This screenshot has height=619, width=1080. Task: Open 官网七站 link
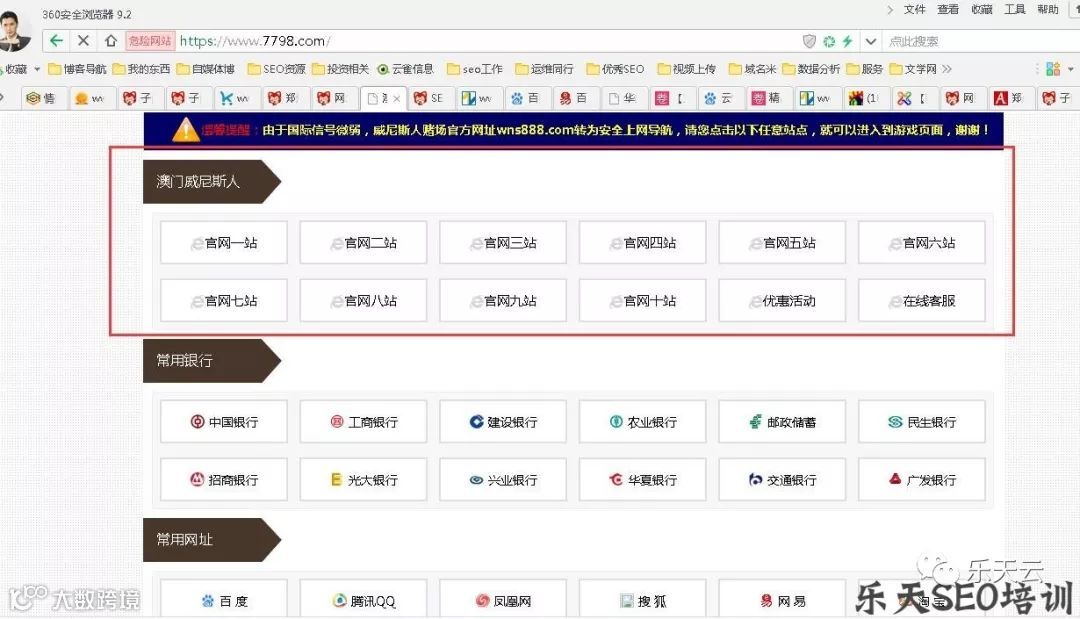pos(224,300)
